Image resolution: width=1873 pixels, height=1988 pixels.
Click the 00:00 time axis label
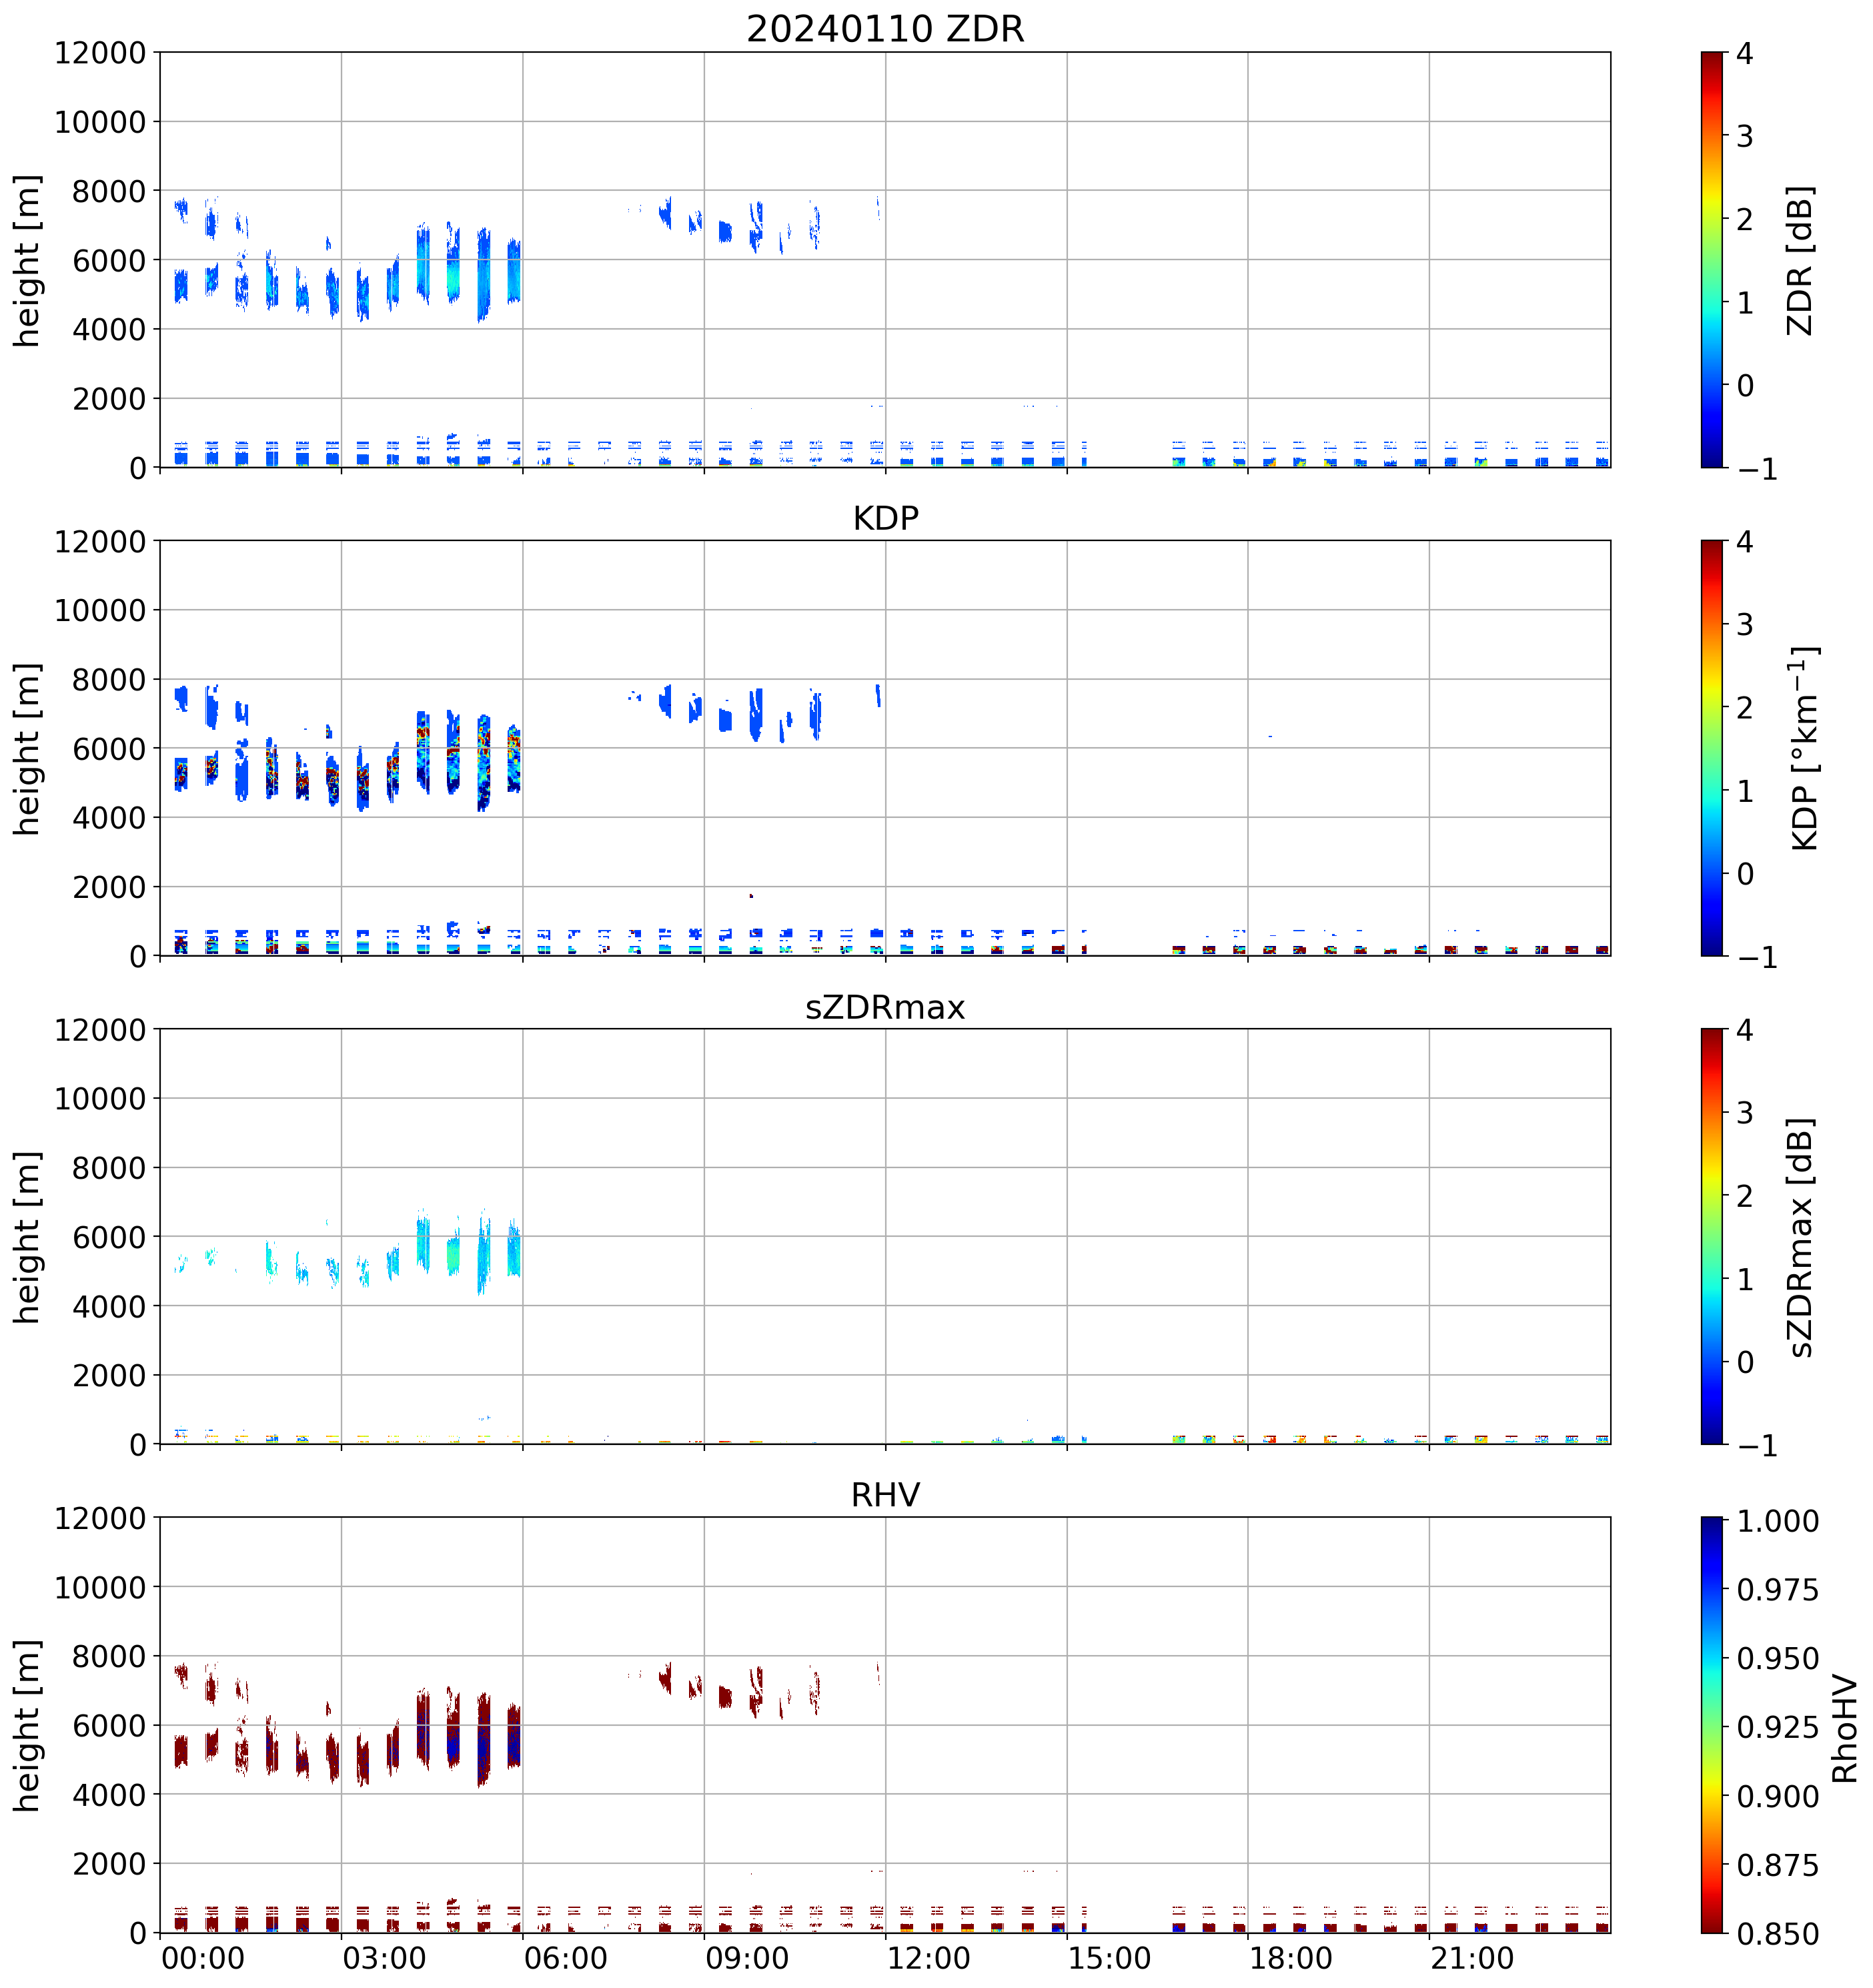pos(203,1957)
